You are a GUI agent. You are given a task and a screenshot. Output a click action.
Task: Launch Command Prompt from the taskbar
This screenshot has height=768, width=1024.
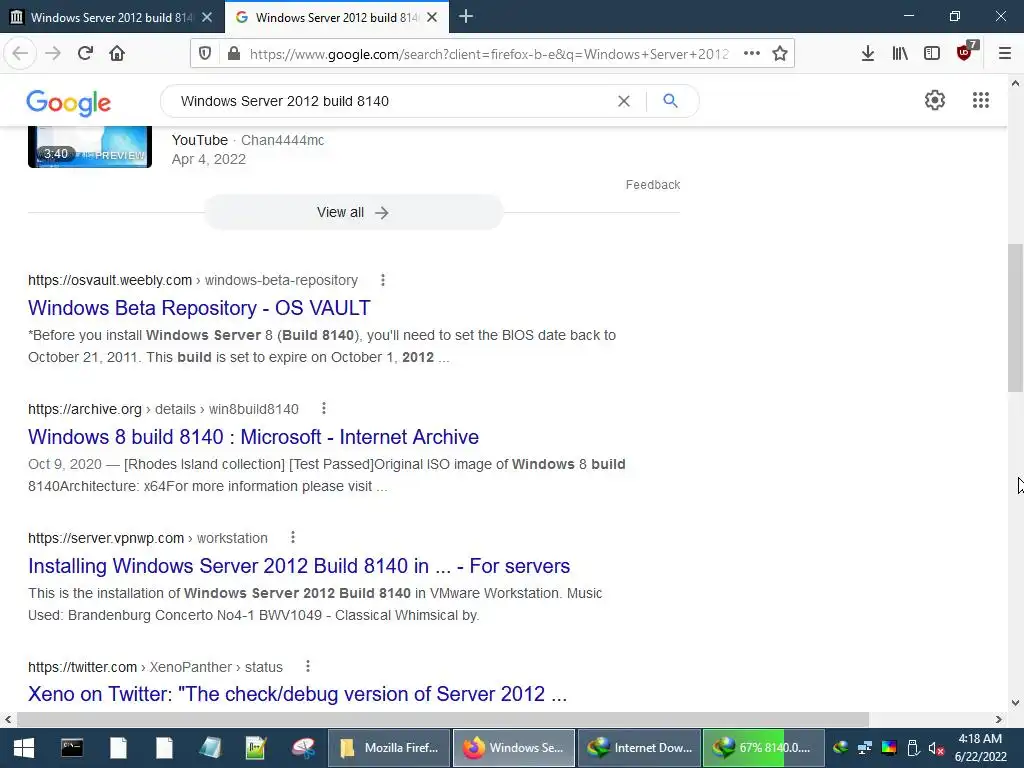click(72, 748)
